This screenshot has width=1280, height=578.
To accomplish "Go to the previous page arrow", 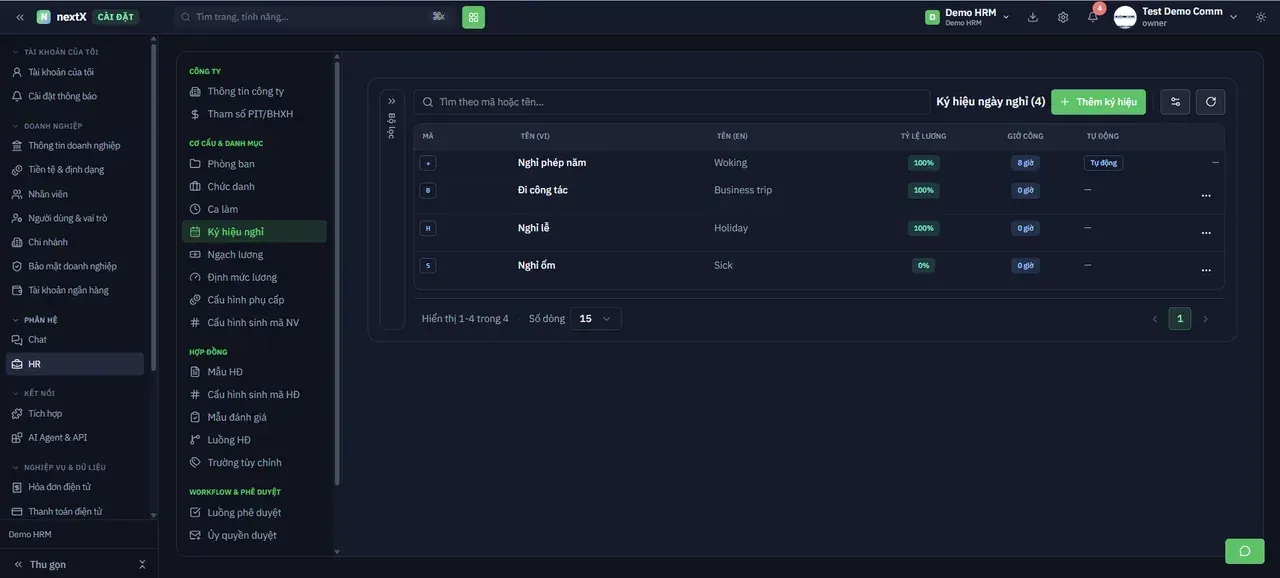I will [1155, 319].
